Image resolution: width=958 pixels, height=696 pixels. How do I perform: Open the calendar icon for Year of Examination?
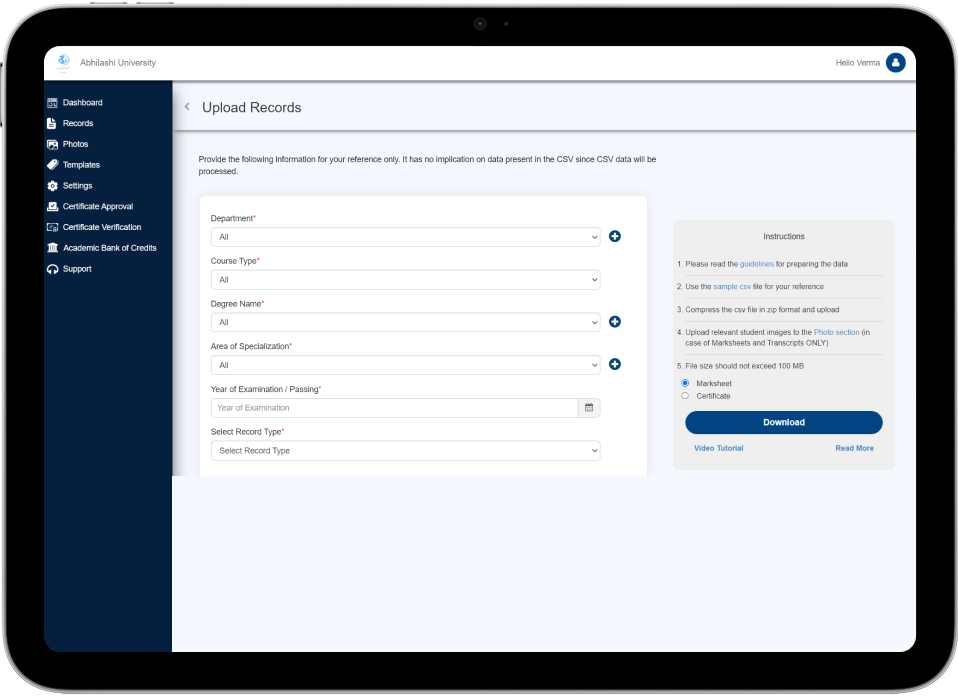pyautogui.click(x=588, y=407)
